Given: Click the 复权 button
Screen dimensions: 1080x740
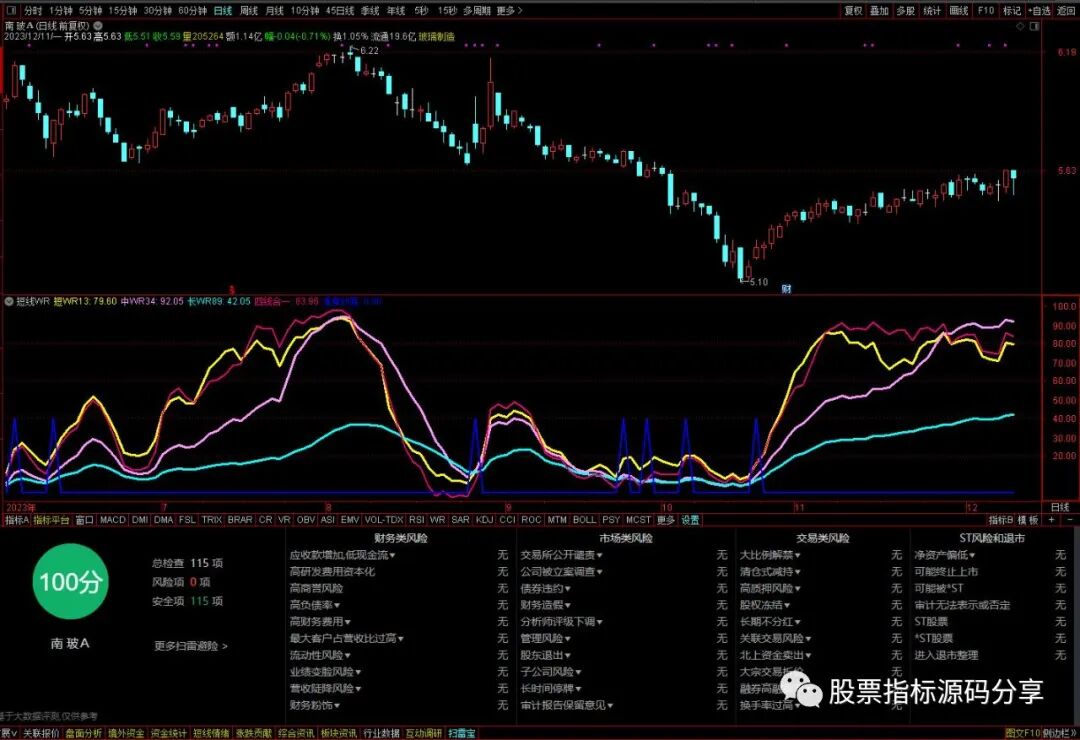Looking at the screenshot, I should pyautogui.click(x=853, y=11).
